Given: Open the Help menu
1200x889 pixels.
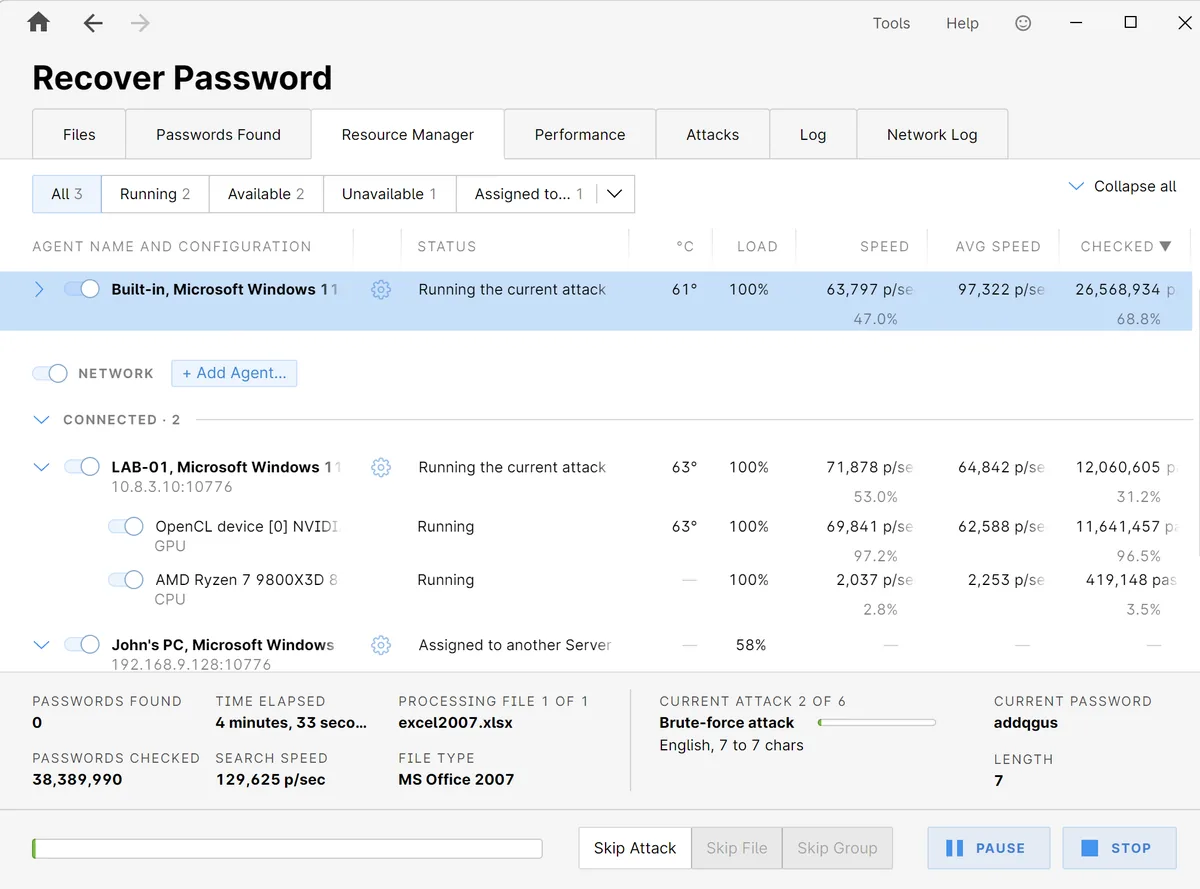Looking at the screenshot, I should tap(962, 23).
